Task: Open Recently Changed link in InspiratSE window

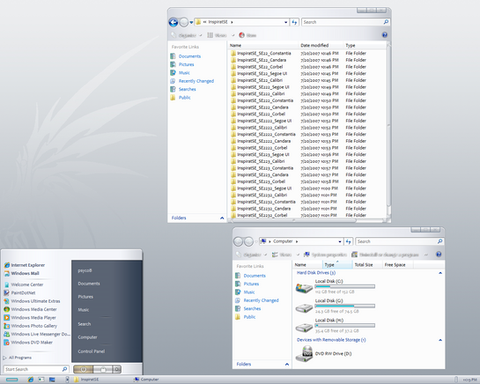Action: [x=196, y=81]
